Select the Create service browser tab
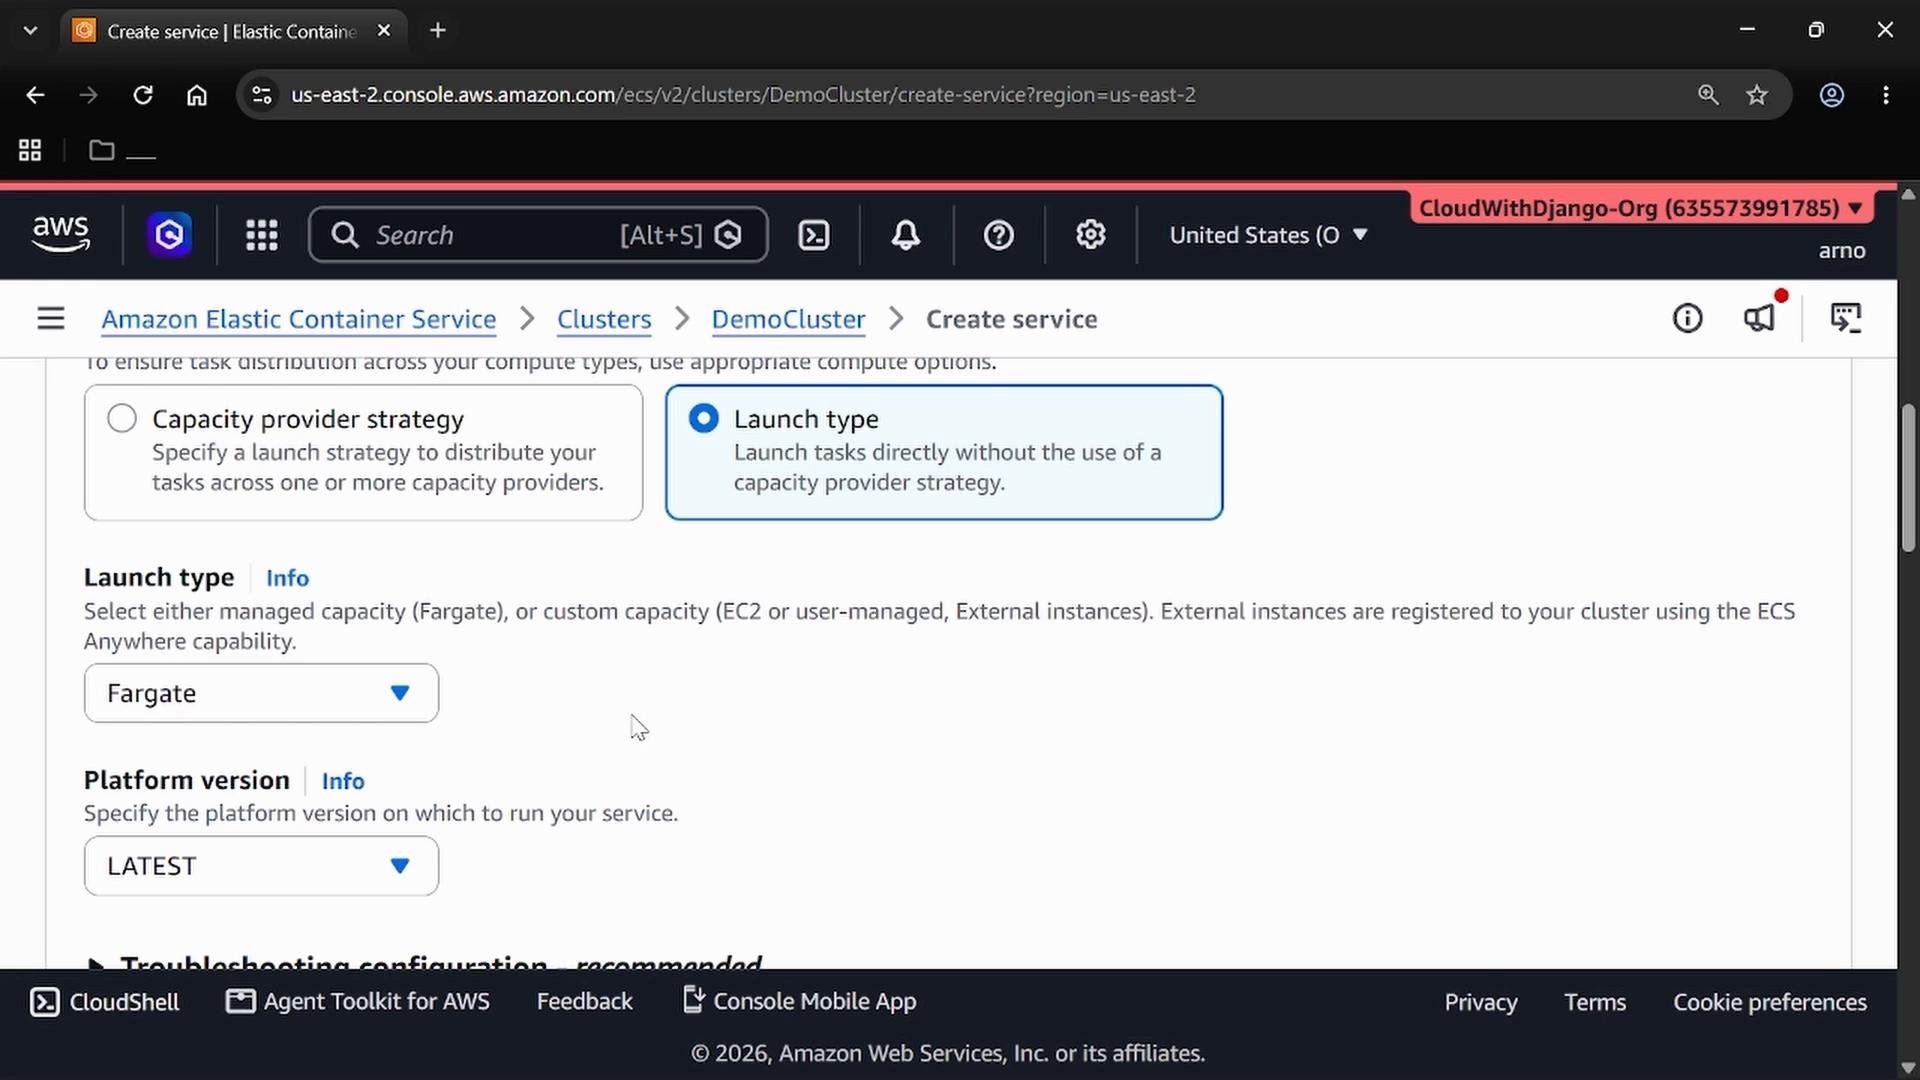1920x1080 pixels. [x=233, y=31]
